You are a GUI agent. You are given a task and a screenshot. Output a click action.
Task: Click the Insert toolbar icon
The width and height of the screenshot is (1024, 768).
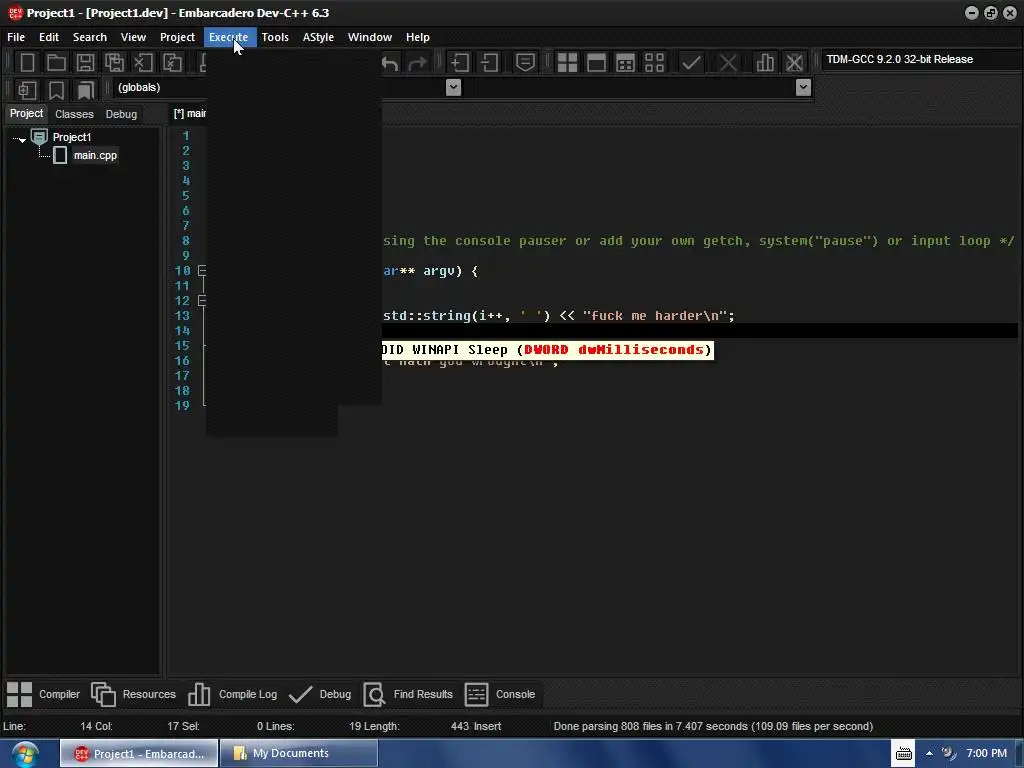pyautogui.click(x=27, y=90)
